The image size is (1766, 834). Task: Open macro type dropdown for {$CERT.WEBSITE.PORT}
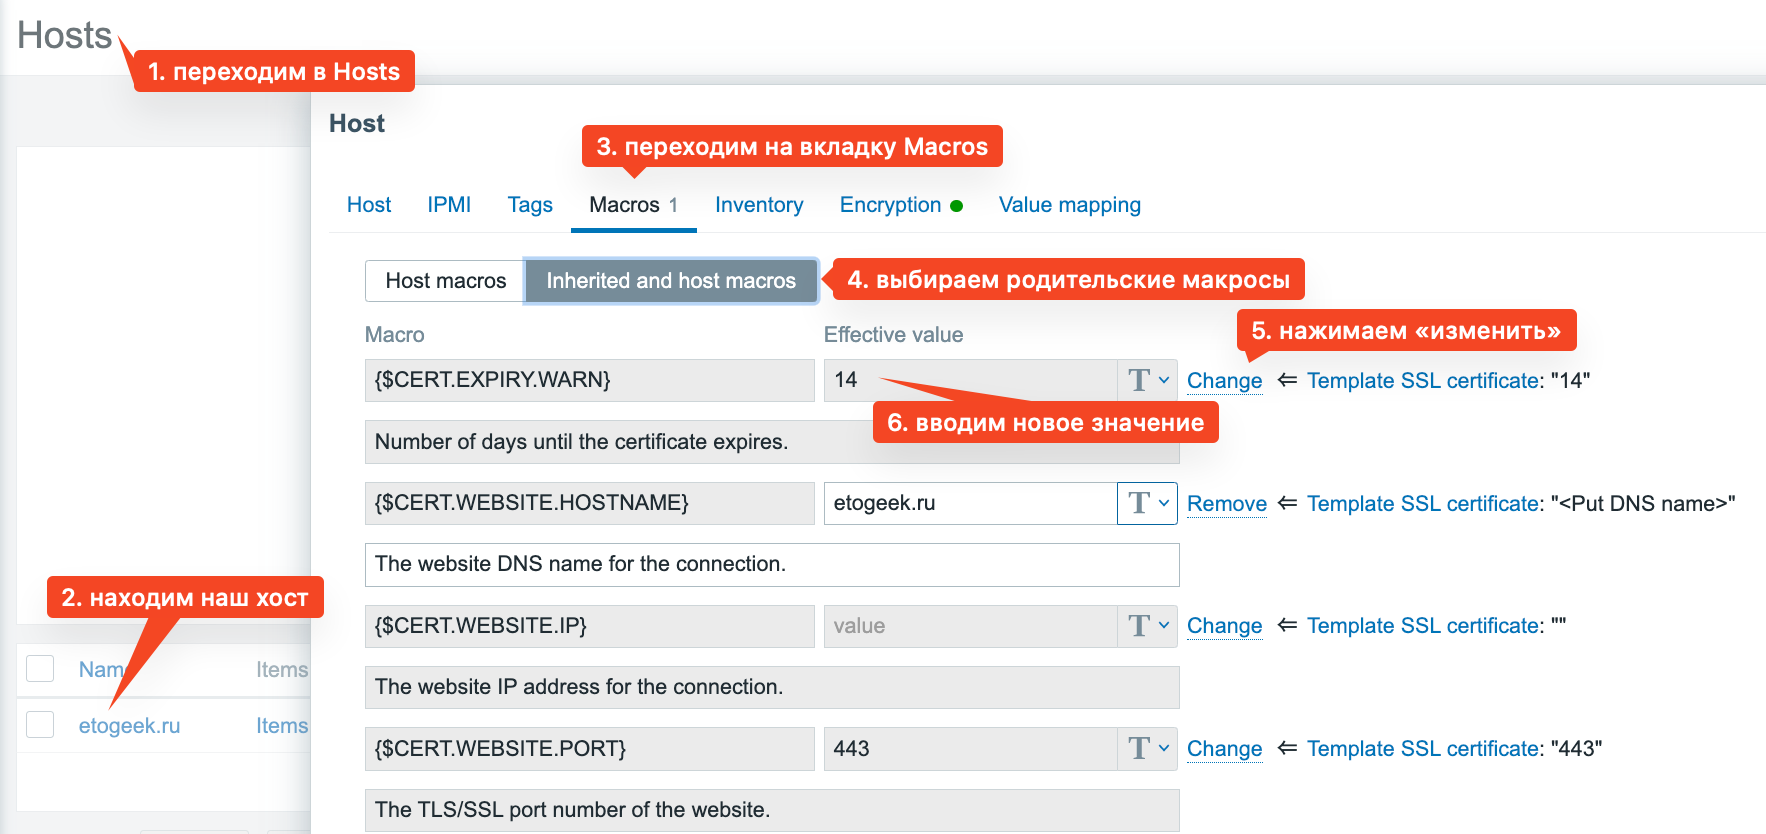click(1147, 749)
